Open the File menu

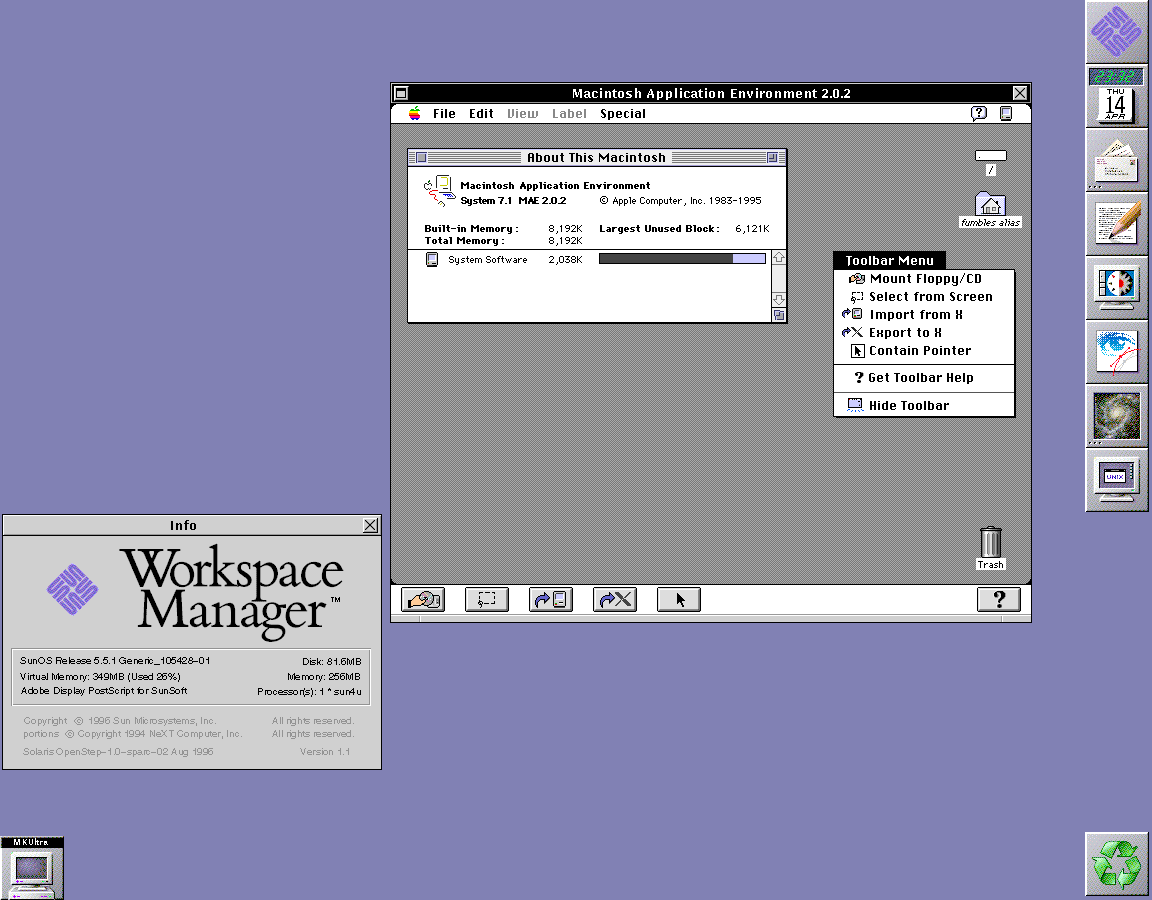click(444, 113)
